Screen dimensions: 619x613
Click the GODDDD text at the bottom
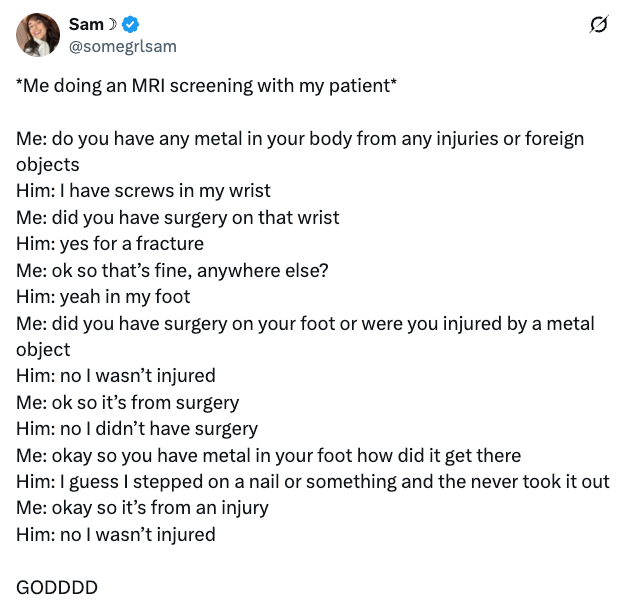(x=57, y=587)
